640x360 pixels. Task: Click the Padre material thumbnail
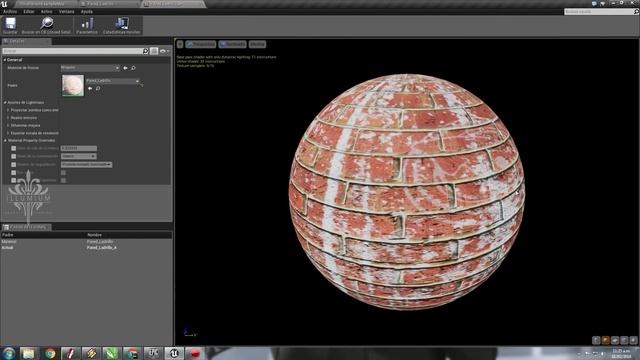(x=73, y=85)
